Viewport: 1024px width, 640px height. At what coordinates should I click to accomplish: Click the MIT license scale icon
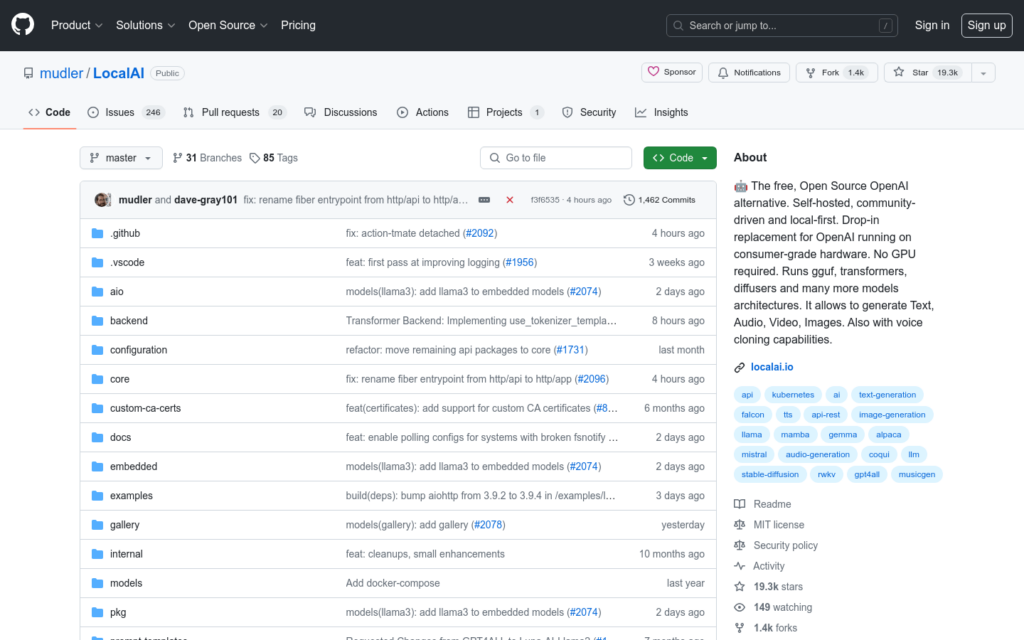(739, 524)
